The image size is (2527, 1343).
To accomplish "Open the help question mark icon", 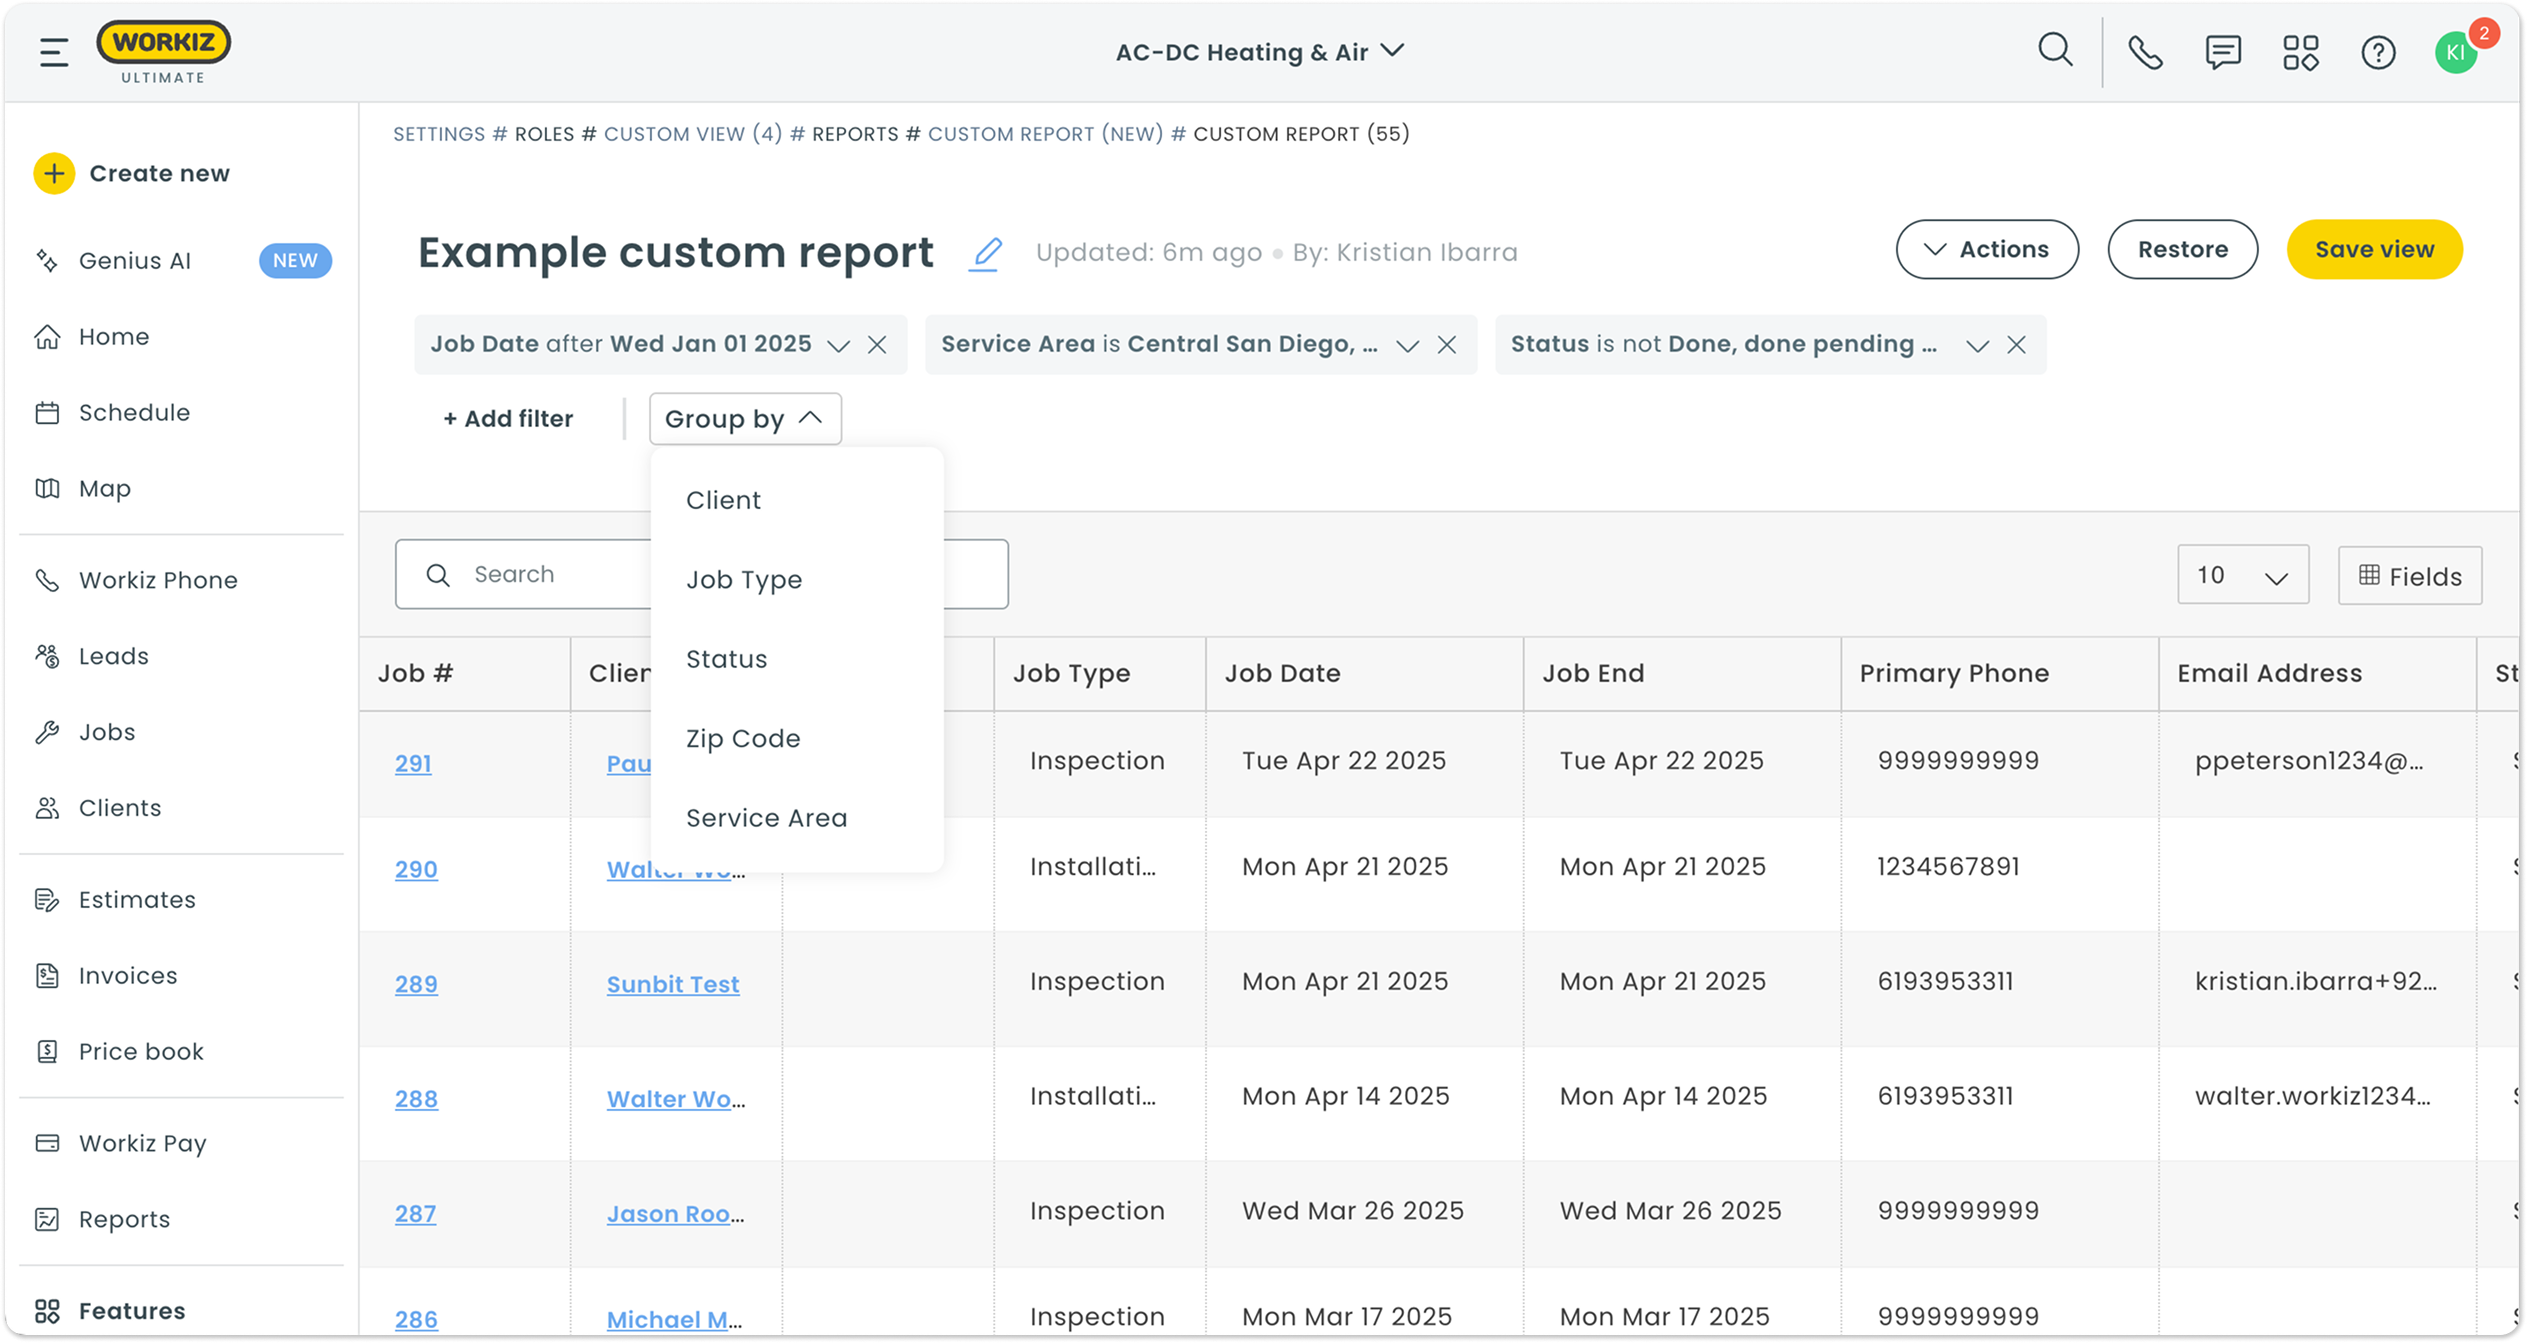I will (x=2378, y=52).
